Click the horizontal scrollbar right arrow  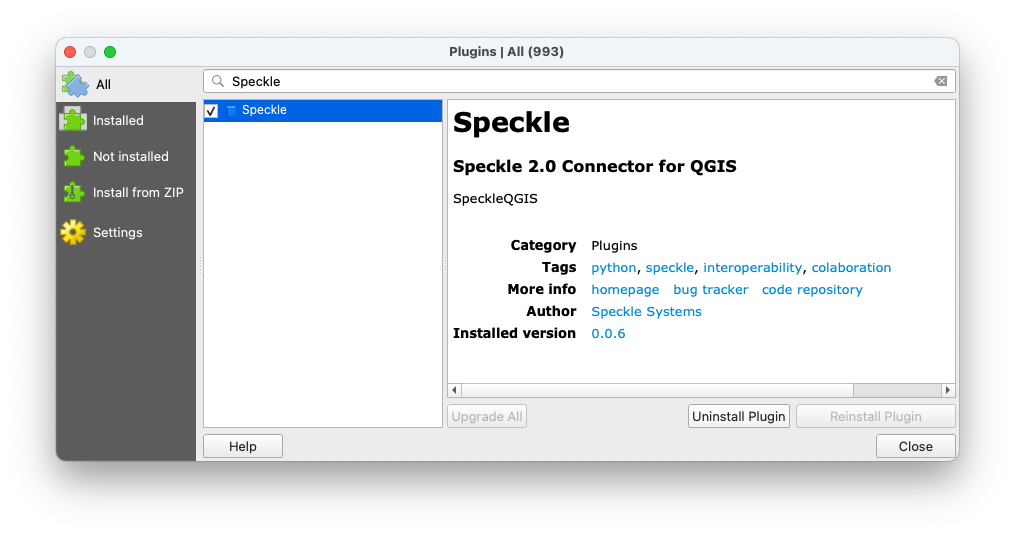pos(948,390)
